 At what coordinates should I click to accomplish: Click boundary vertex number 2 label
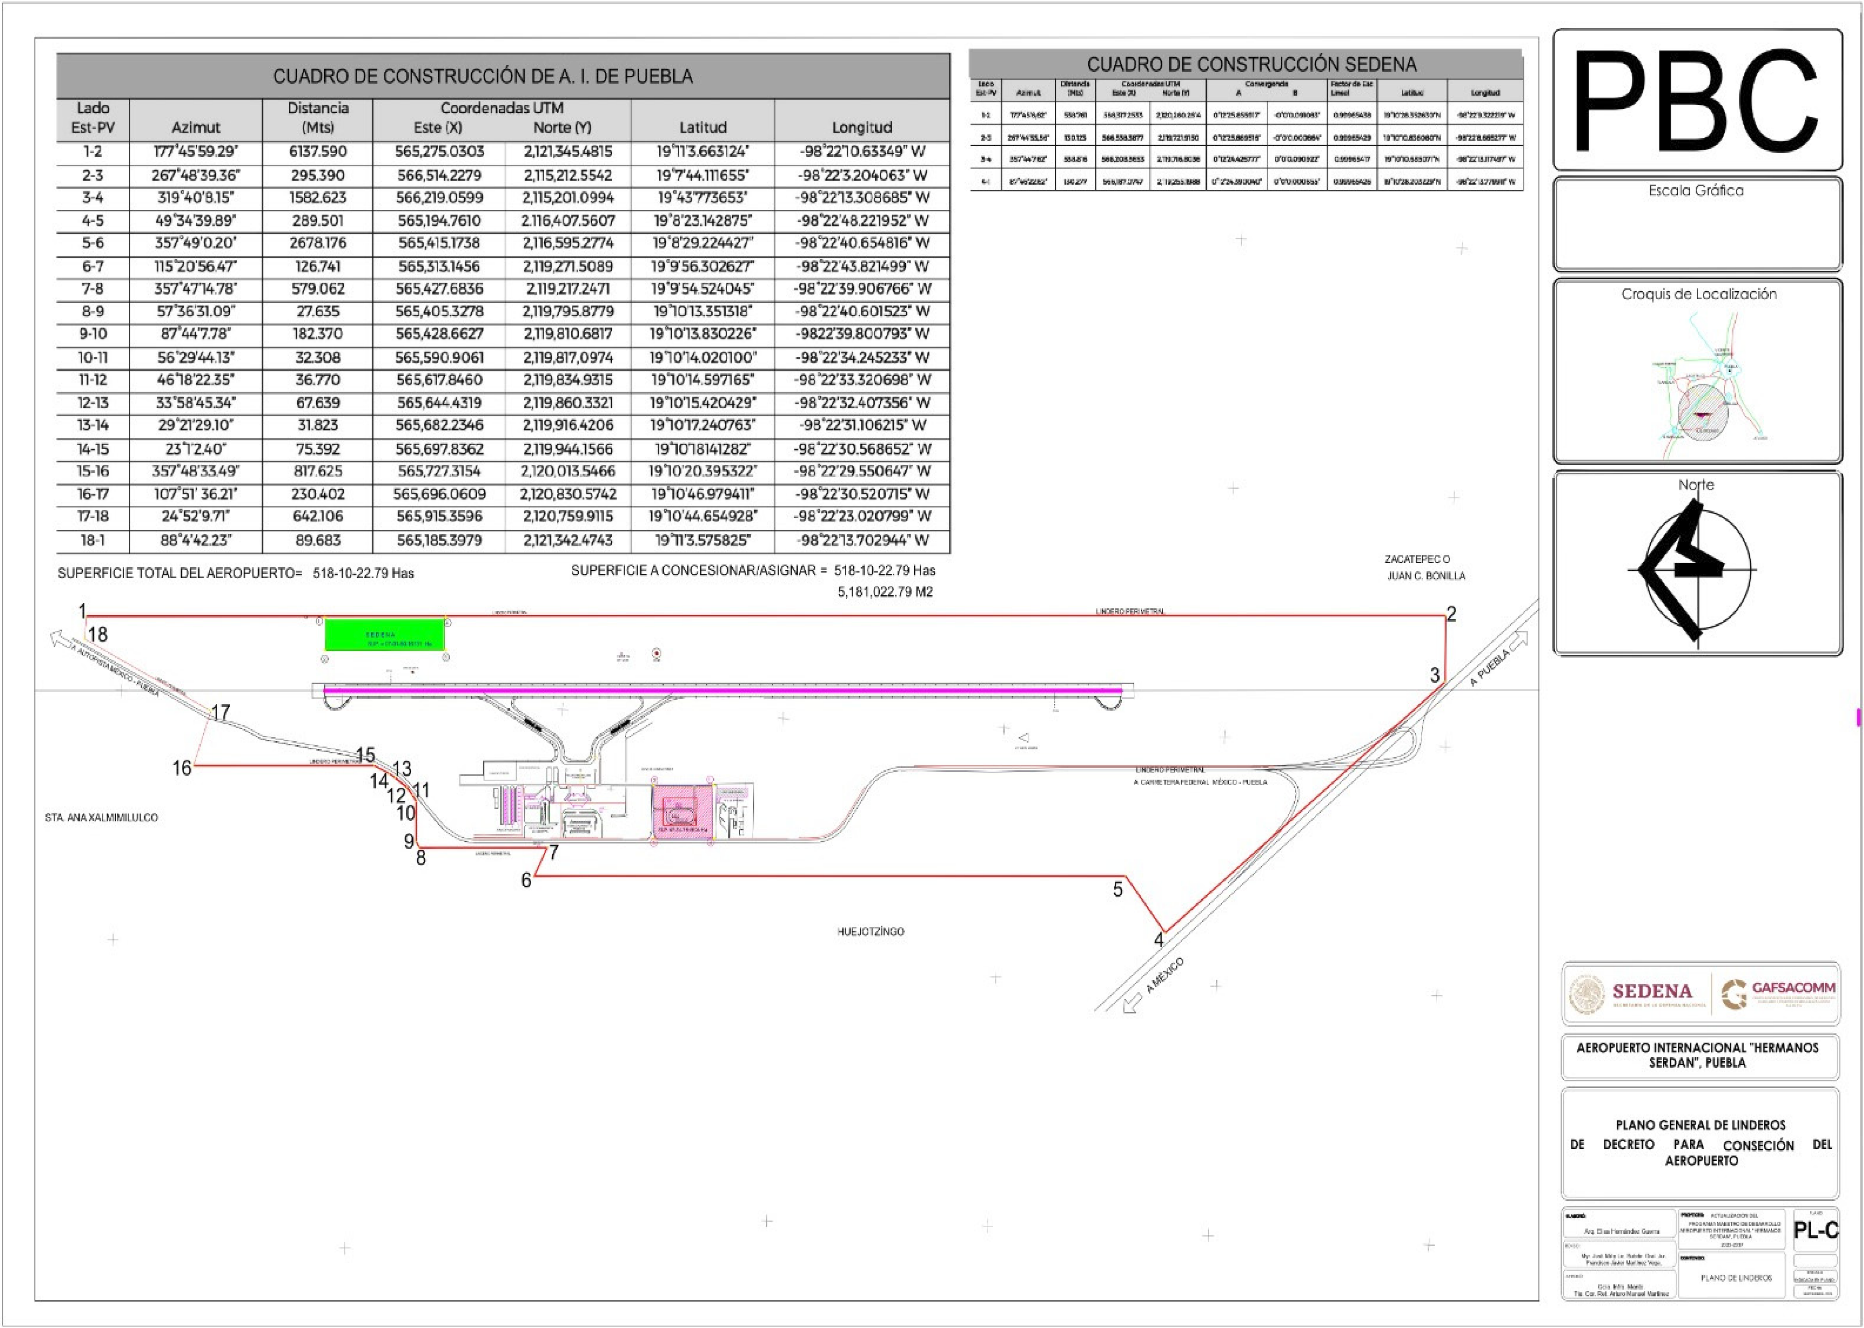coord(1451,614)
